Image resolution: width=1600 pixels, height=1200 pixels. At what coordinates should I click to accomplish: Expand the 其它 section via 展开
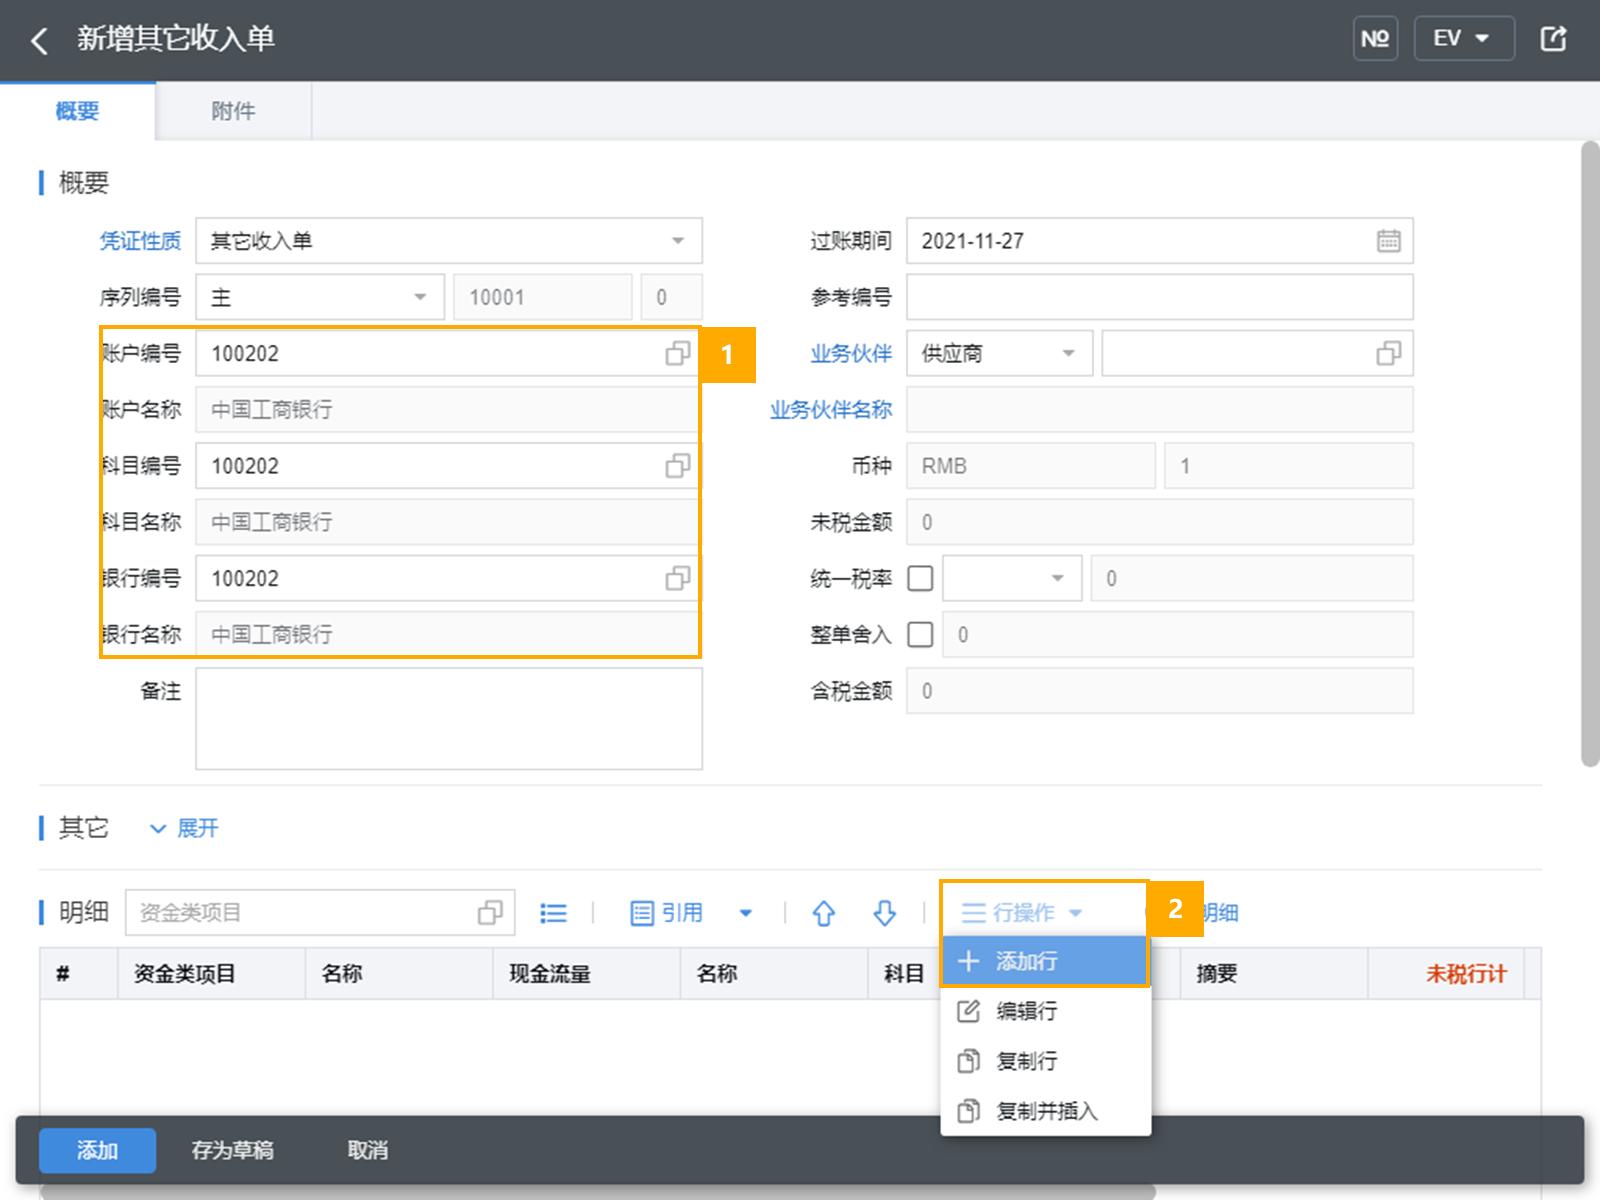pos(184,828)
